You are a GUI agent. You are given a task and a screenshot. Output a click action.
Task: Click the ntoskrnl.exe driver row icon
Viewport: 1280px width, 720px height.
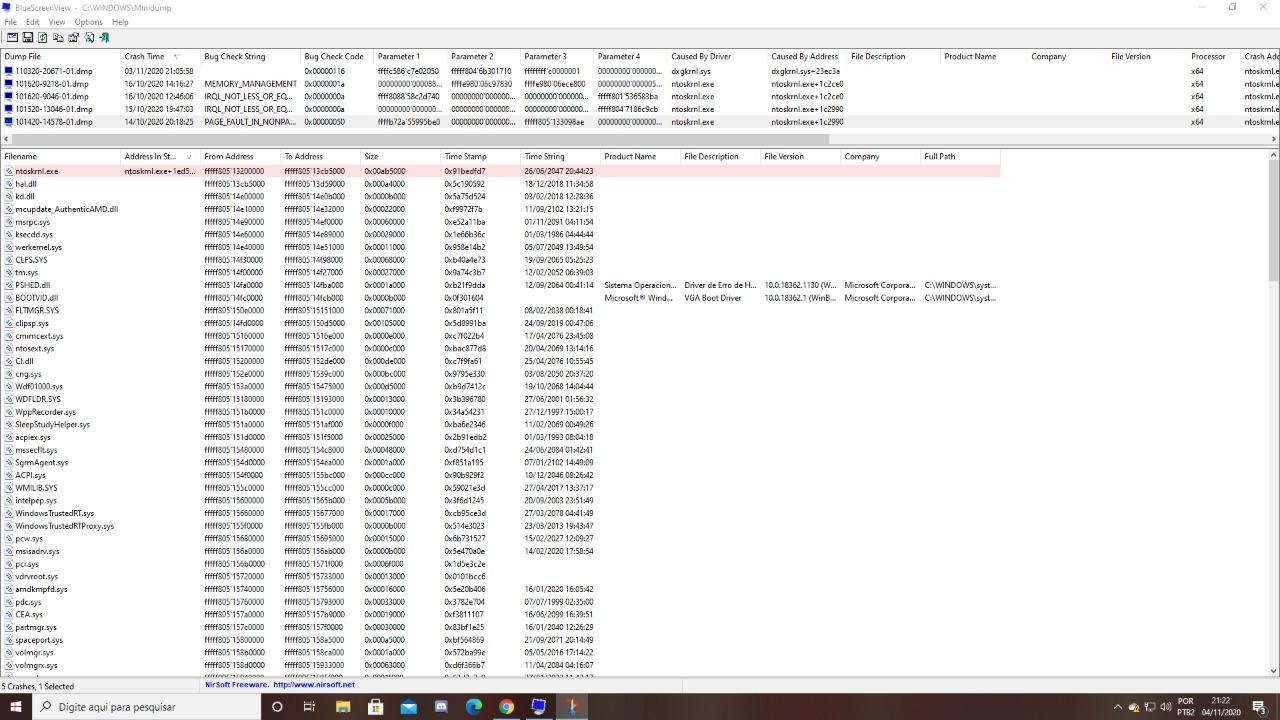pyautogui.click(x=9, y=171)
